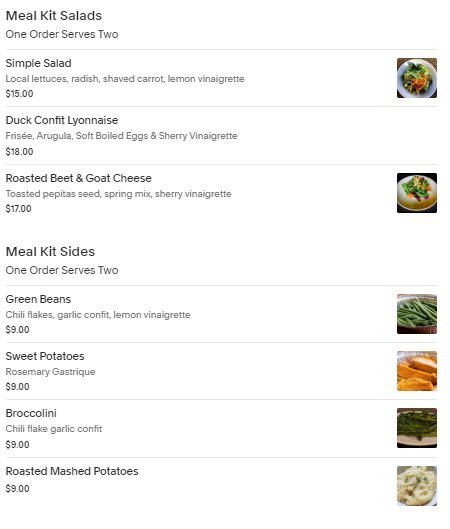Click the $18.00 Duck Confit price
Image resolution: width=450 pixels, height=529 pixels.
(x=19, y=152)
